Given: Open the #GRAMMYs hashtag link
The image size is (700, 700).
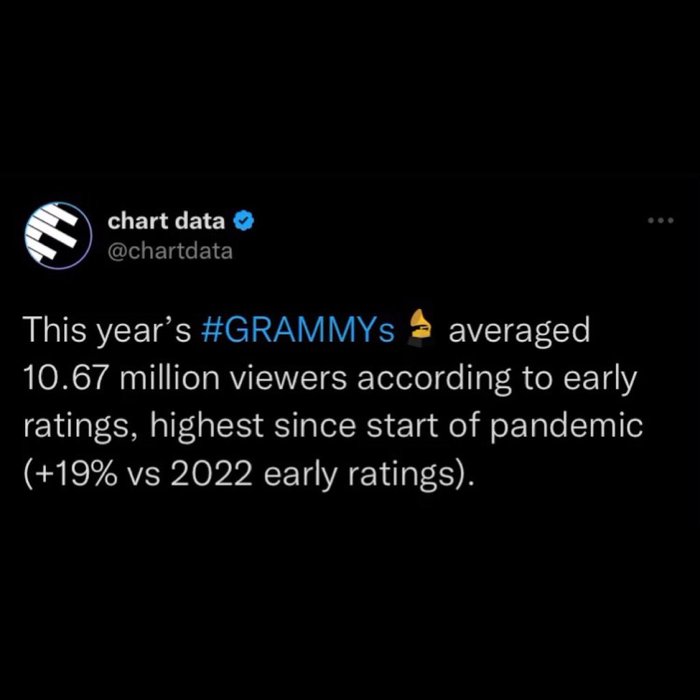Looking at the screenshot, I should [298, 330].
